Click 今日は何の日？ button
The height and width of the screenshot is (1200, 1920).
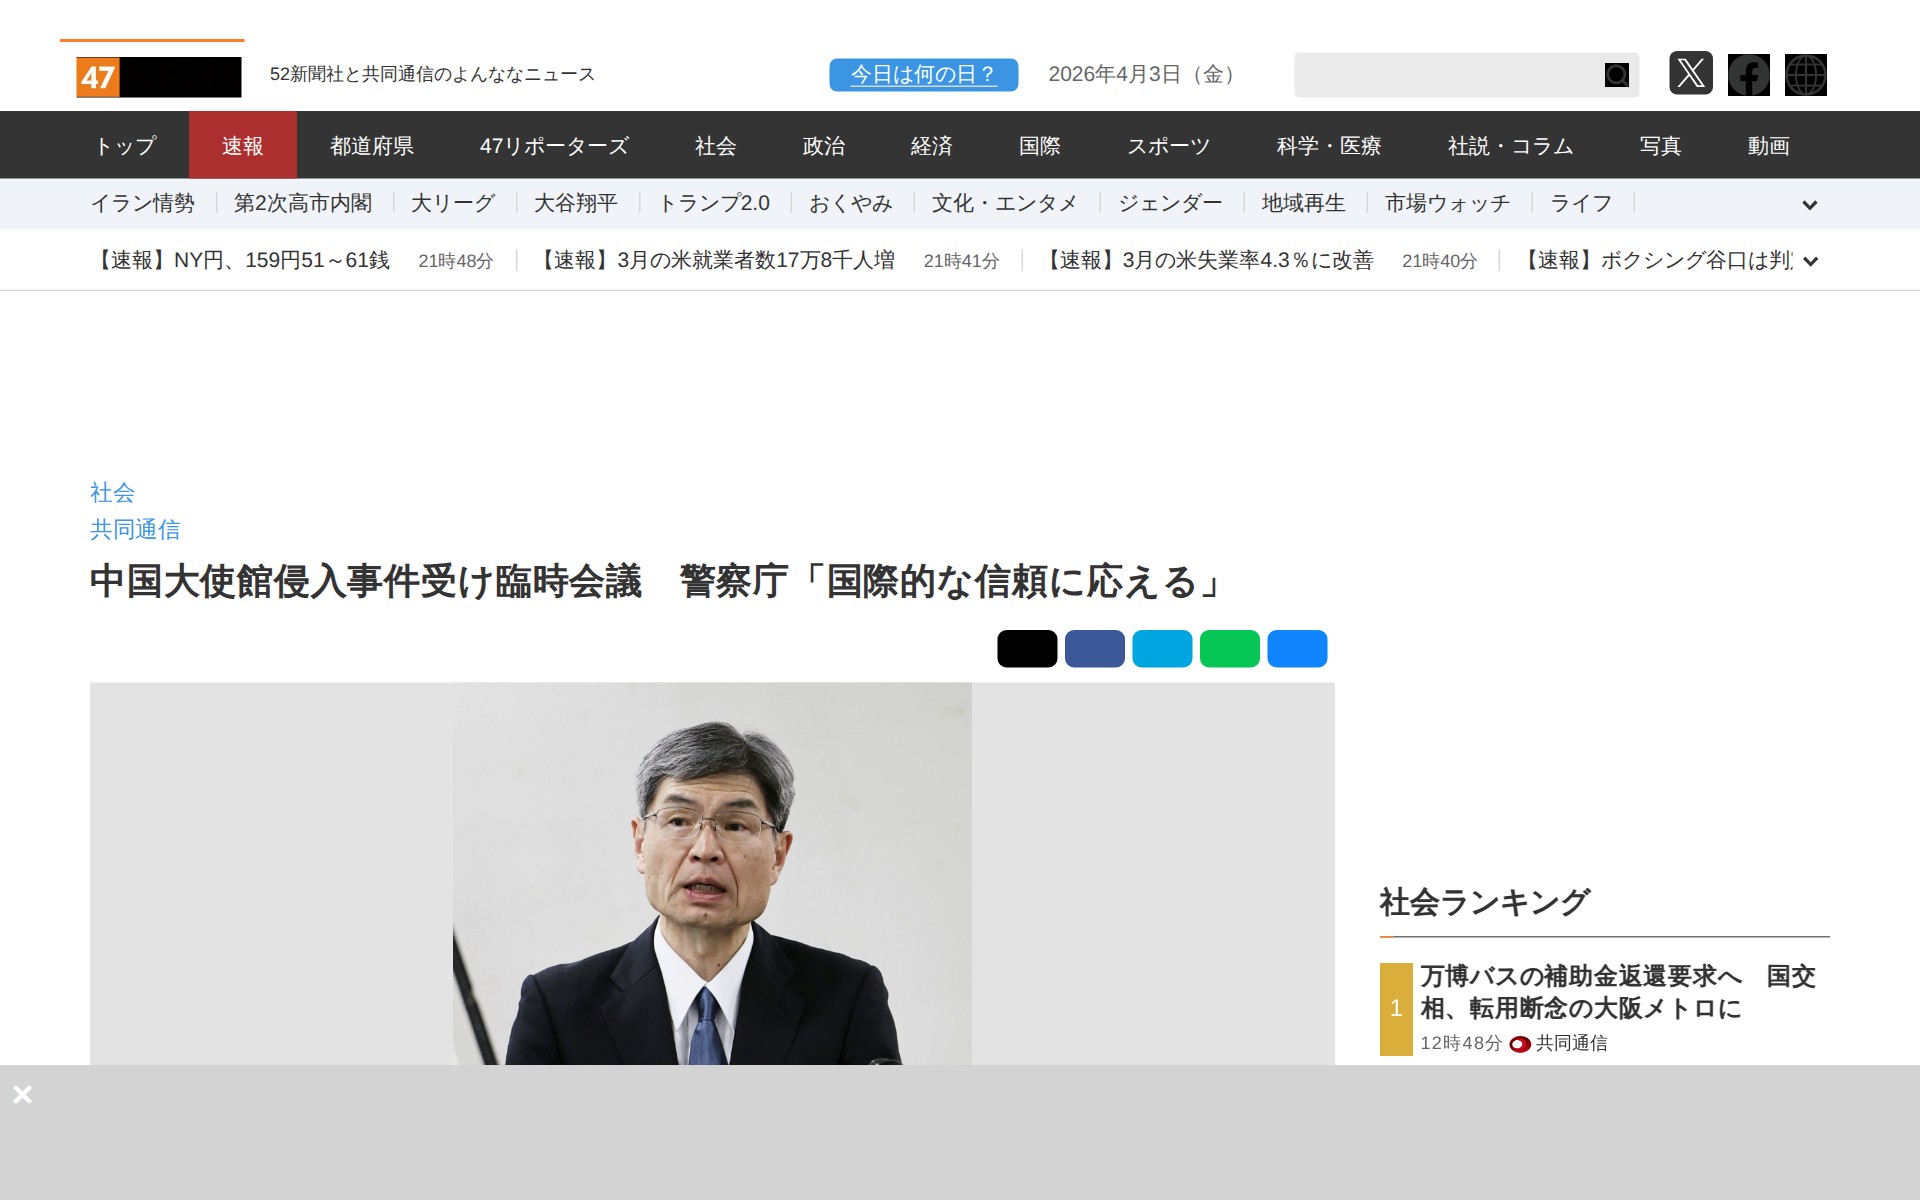(x=923, y=75)
